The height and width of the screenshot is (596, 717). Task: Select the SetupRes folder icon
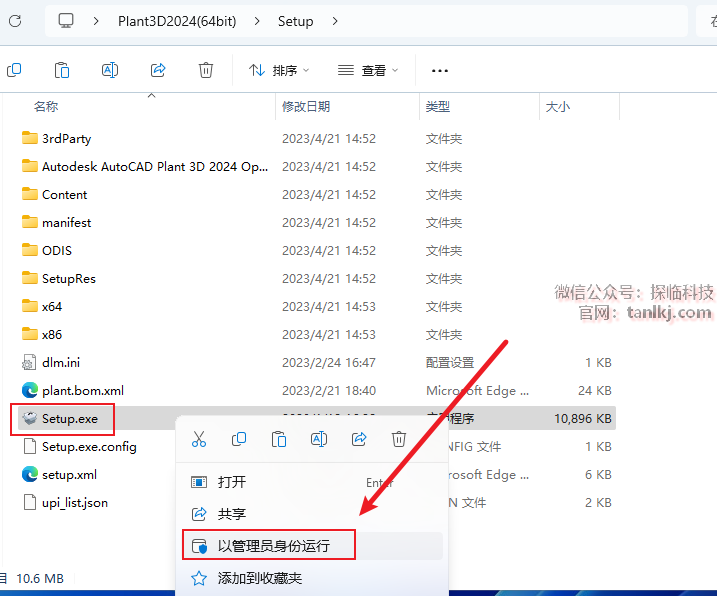pyautogui.click(x=30, y=278)
